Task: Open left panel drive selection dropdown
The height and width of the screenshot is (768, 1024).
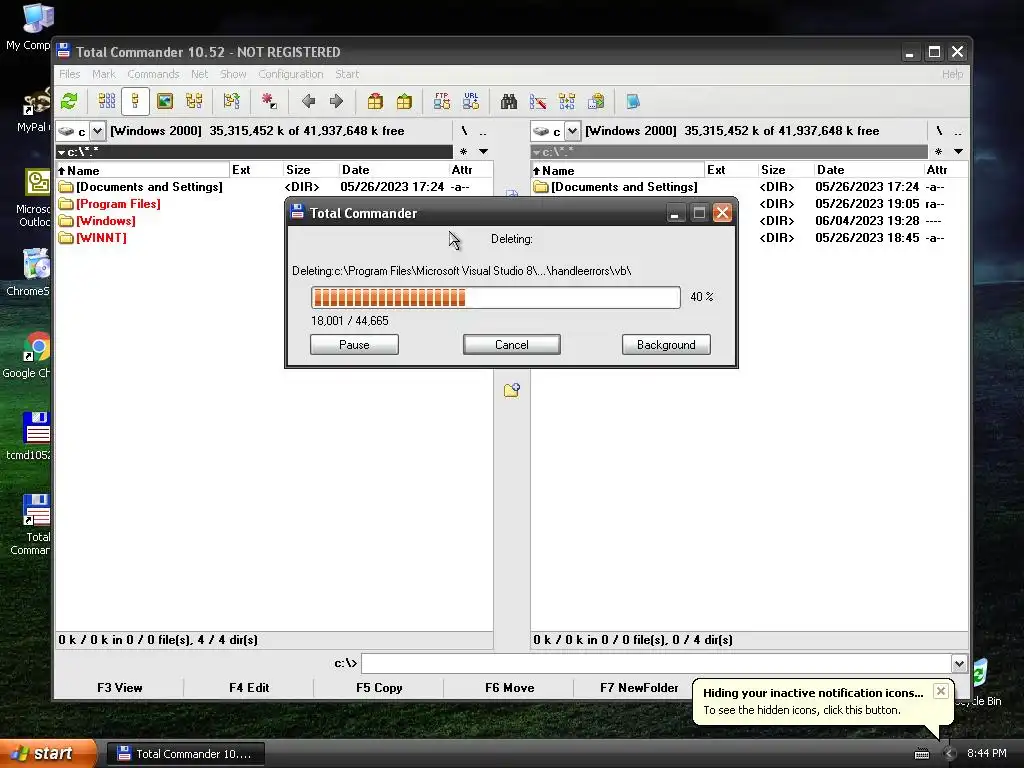Action: coord(97,131)
